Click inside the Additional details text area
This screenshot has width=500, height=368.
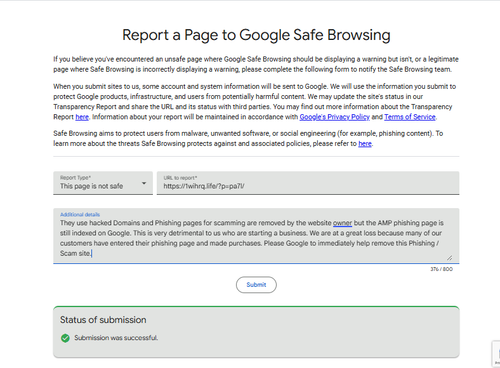256,236
